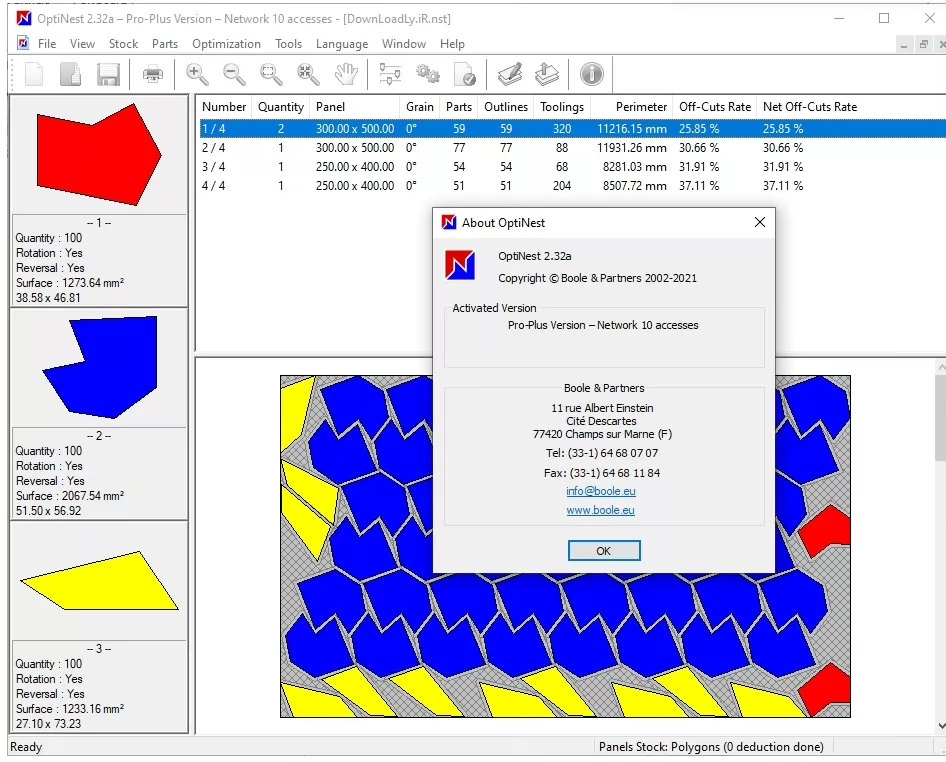This screenshot has width=946, height=762.
Task: Click Surface : 2067.54 mm² part text
Action: pos(70,495)
